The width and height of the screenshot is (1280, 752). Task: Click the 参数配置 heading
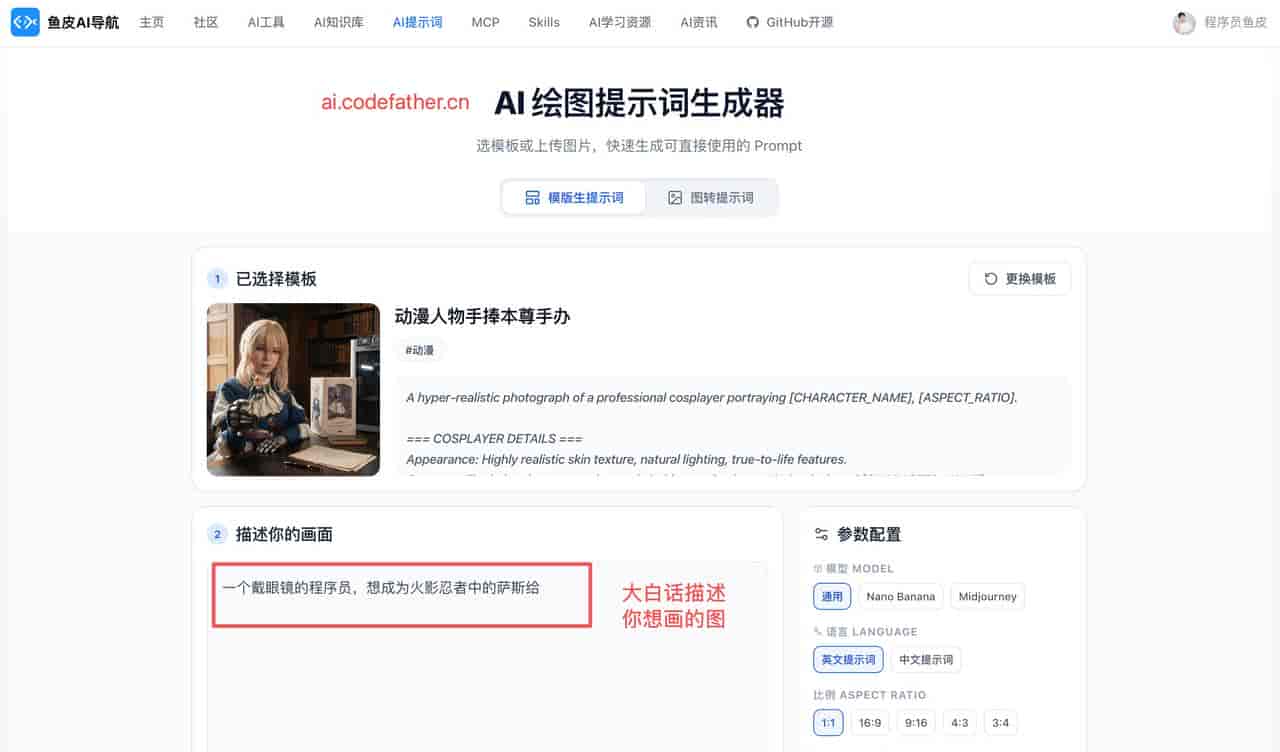[869, 534]
